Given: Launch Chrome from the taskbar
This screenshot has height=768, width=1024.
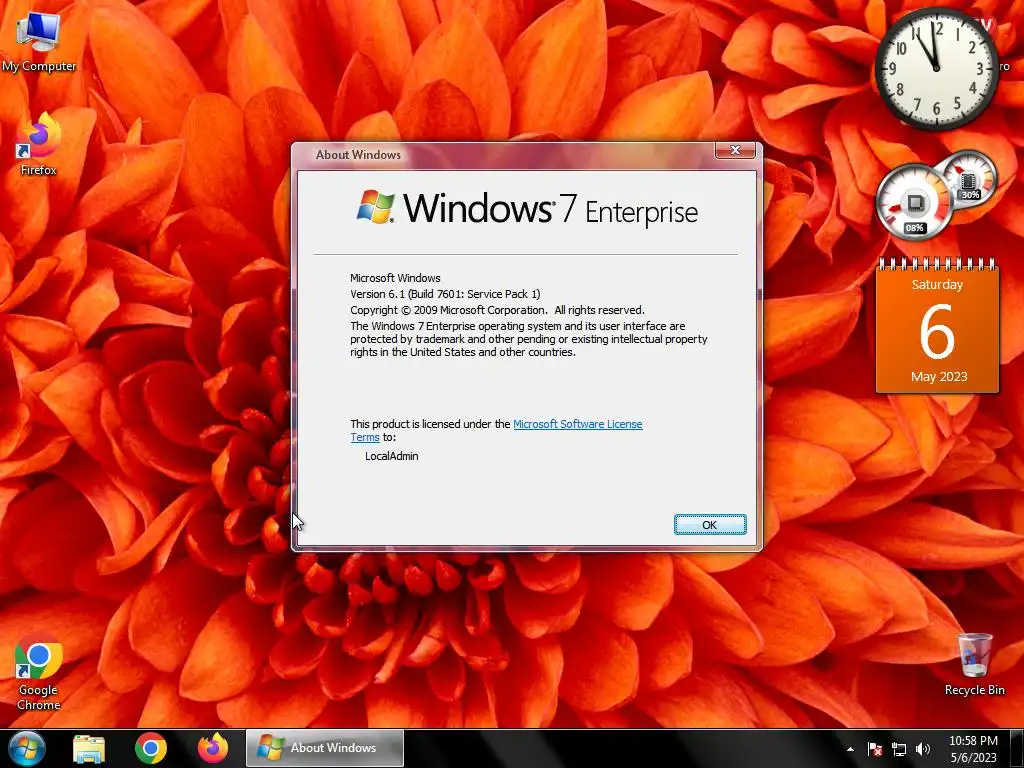Looking at the screenshot, I should pyautogui.click(x=151, y=748).
